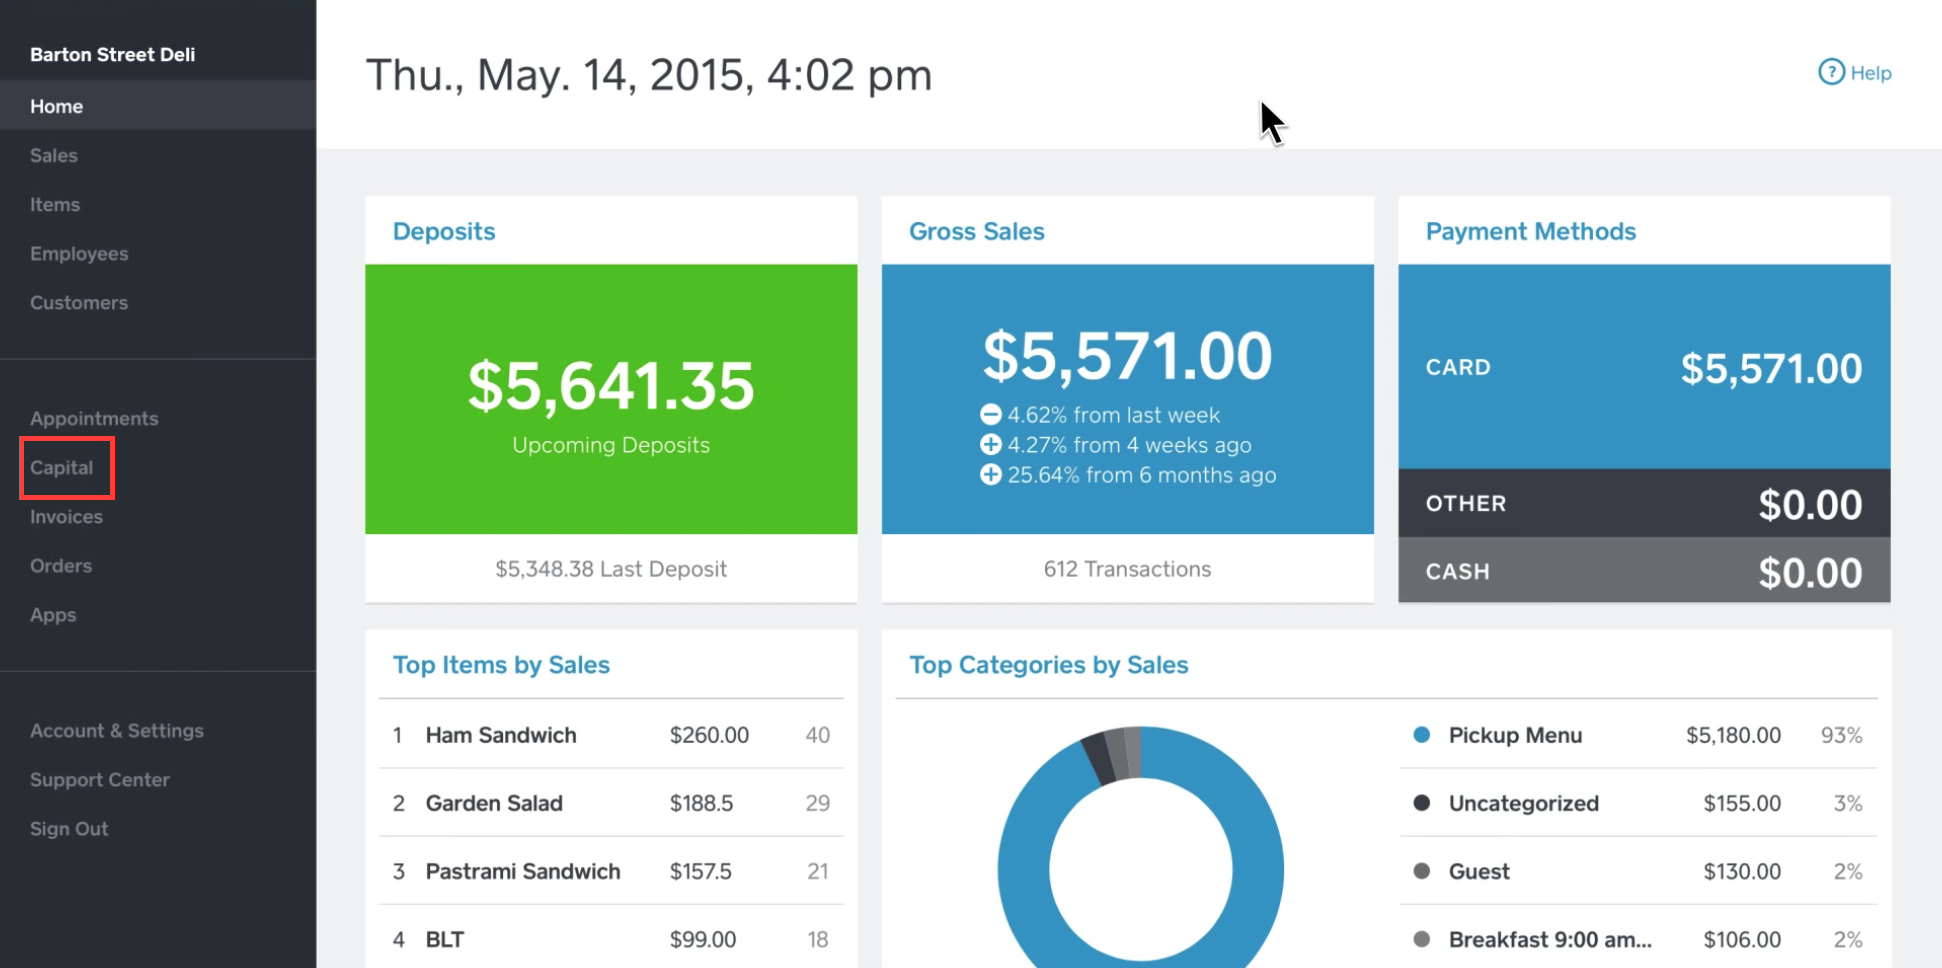Image resolution: width=1942 pixels, height=968 pixels.
Task: Go to Orders in the sidebar
Action: point(61,565)
